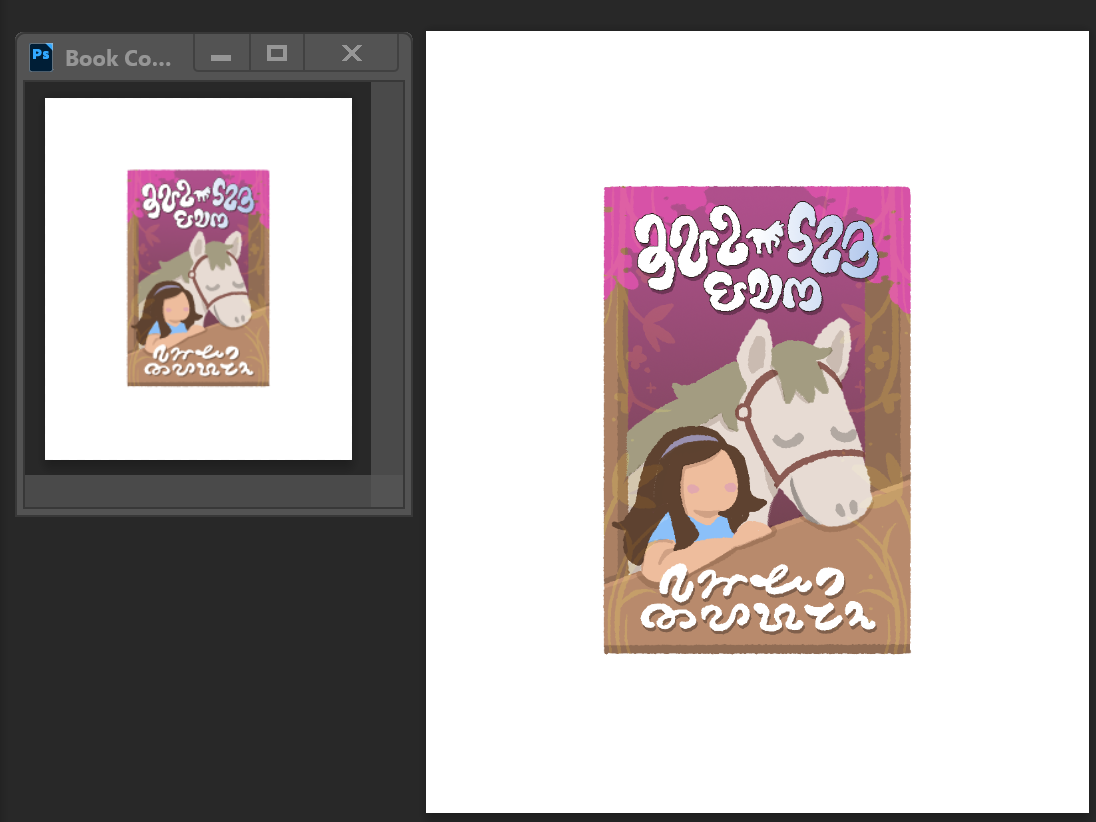Viewport: 1096px width, 822px height.
Task: Click the Photoshop Ps icon in title bar
Action: pyautogui.click(x=41, y=56)
